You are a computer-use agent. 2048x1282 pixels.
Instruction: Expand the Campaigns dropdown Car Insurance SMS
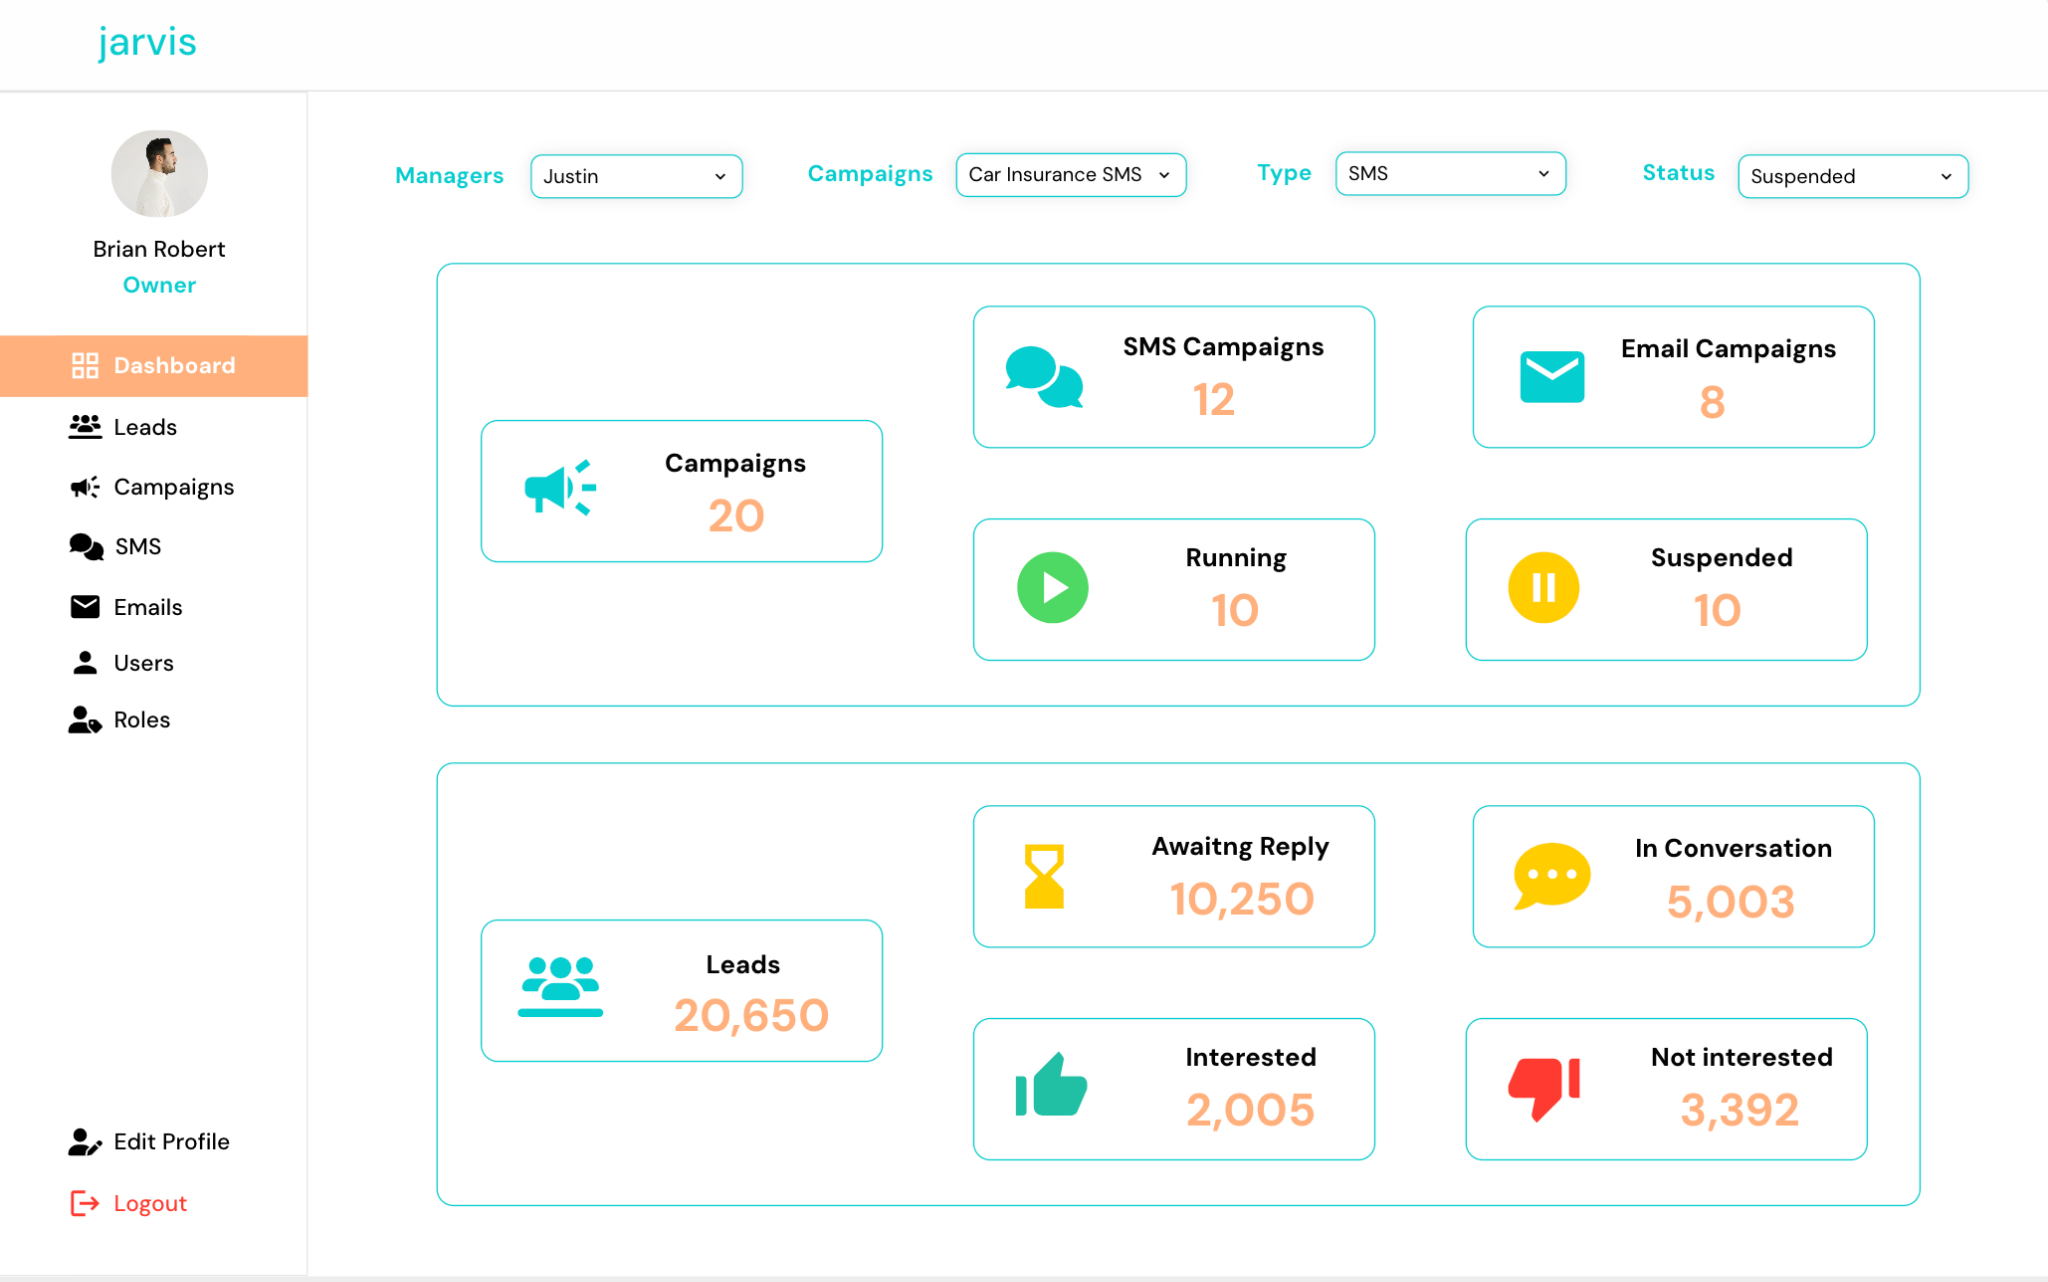coord(1070,175)
